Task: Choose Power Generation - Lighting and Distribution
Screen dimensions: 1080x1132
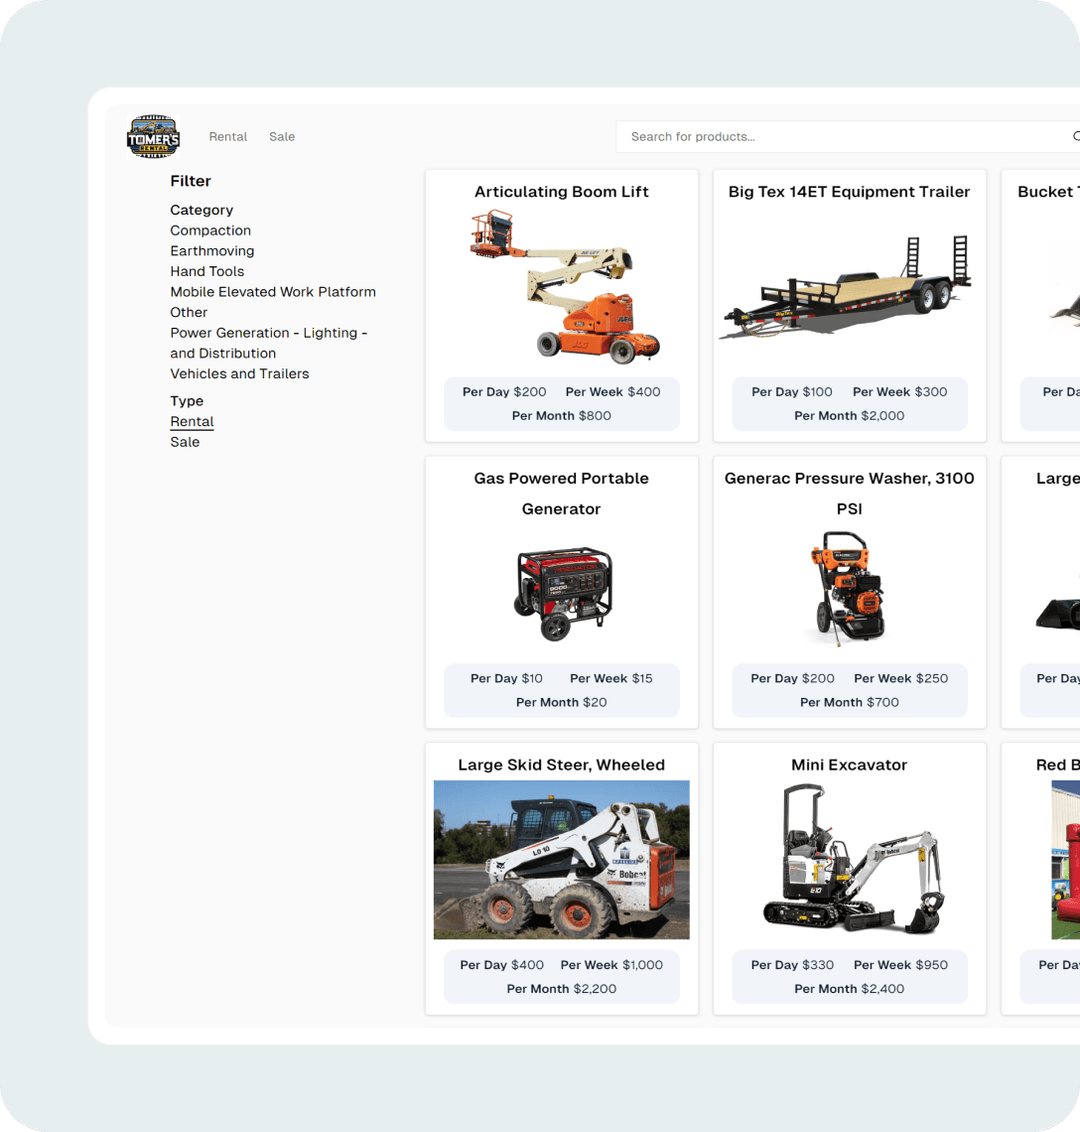Action: [x=268, y=342]
